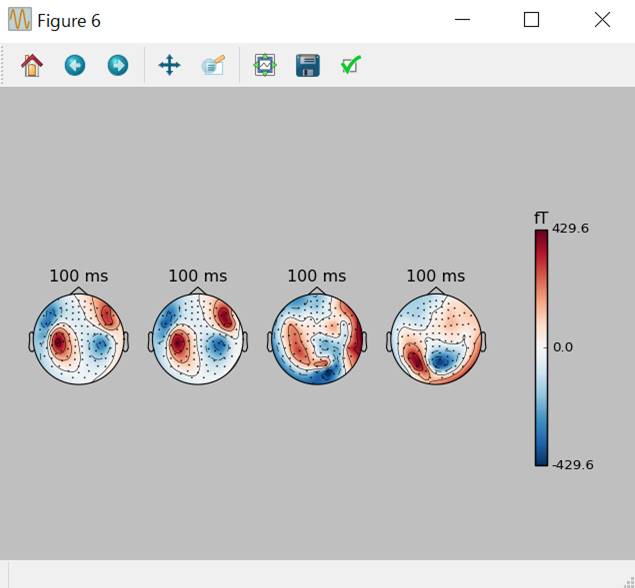The width and height of the screenshot is (635, 588).
Task: Reset view with the Home icon
Action: pyautogui.click(x=32, y=66)
